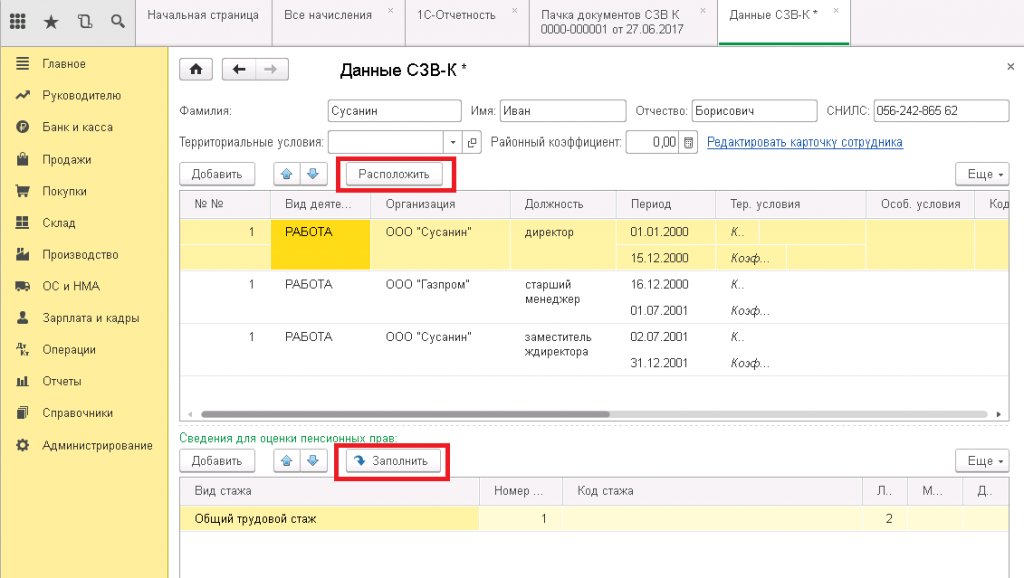
Task: Open Favorites star icon
Action: (x=52, y=21)
